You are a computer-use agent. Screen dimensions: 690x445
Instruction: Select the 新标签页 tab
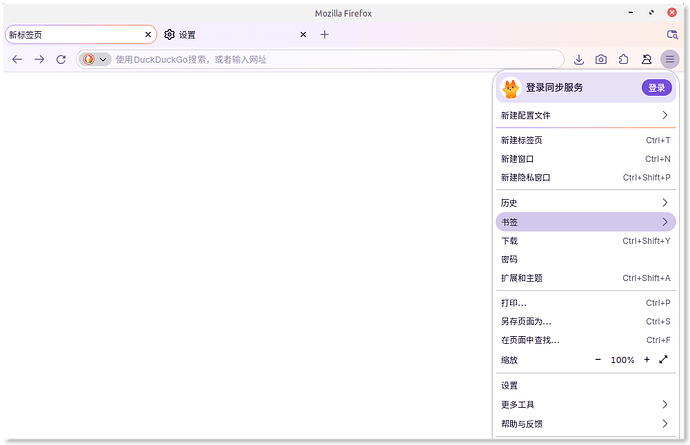coord(81,34)
